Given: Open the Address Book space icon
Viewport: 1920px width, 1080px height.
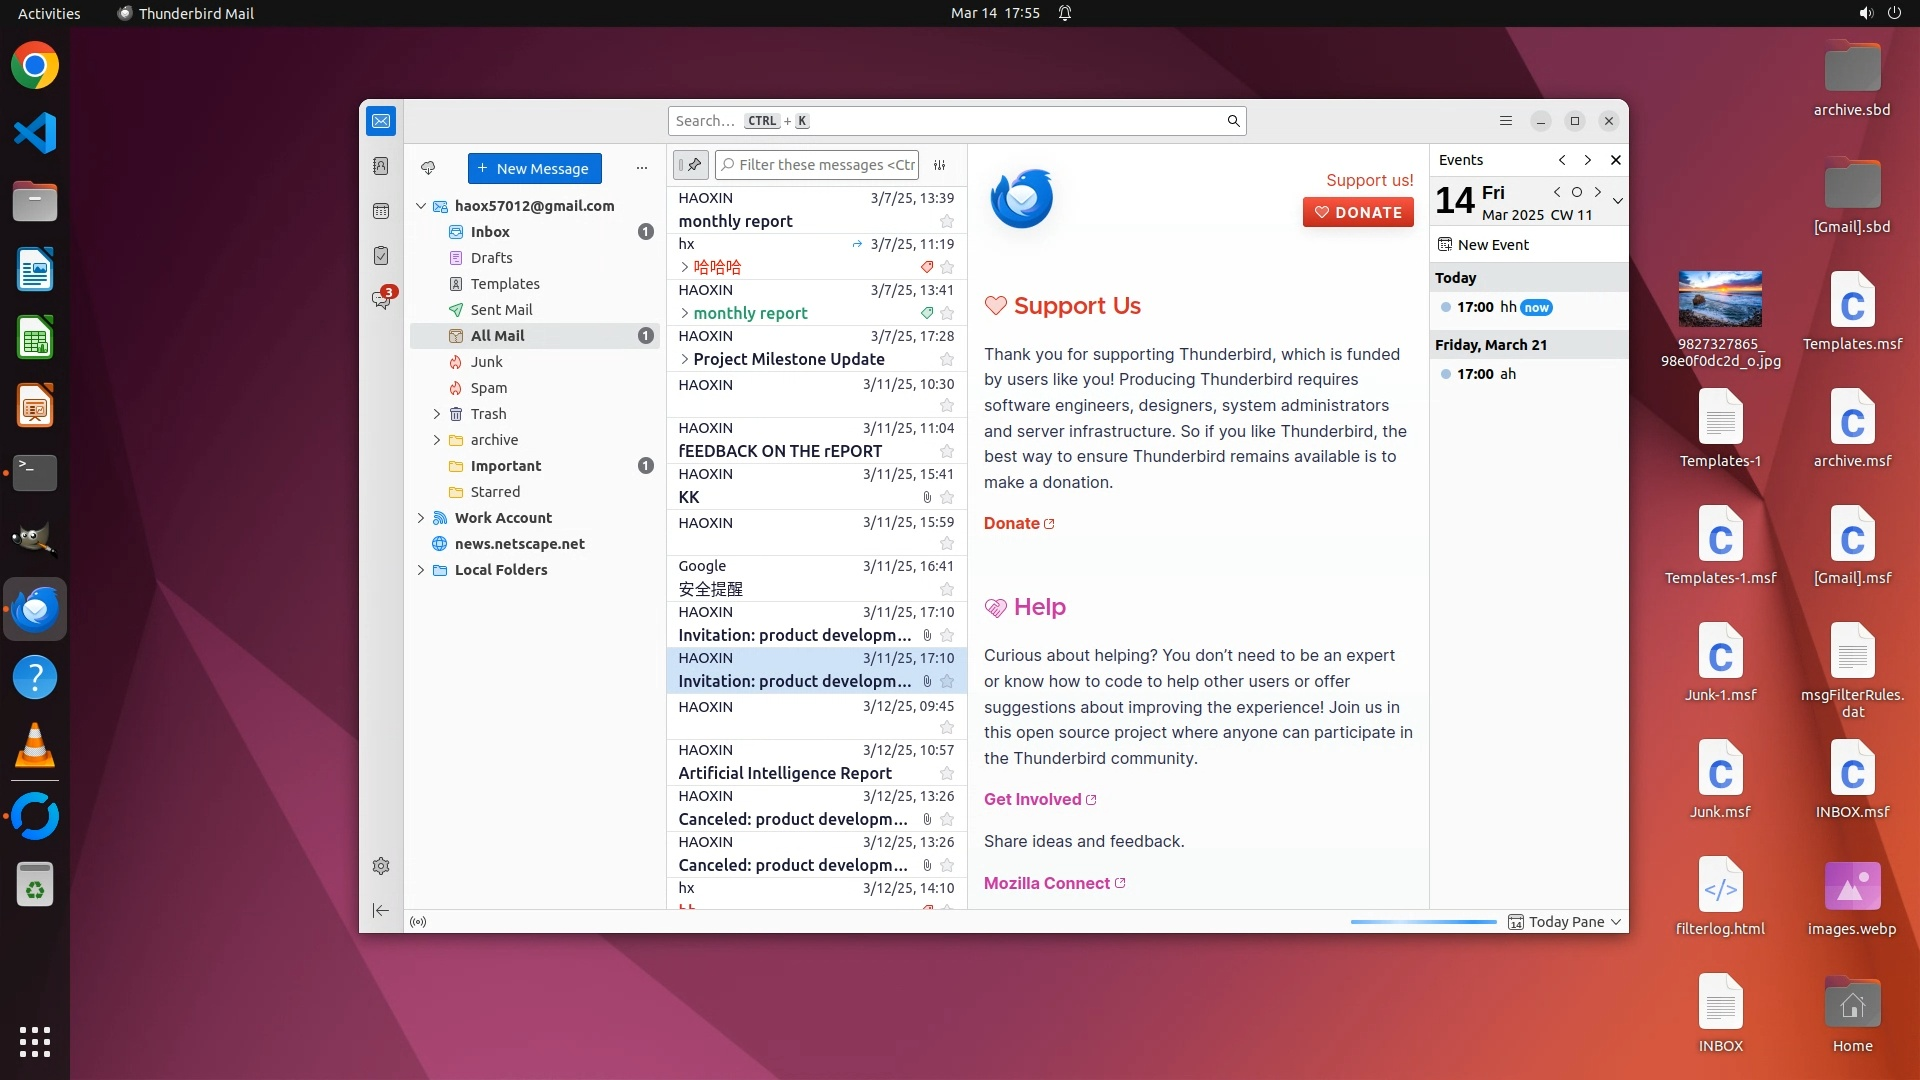Looking at the screenshot, I should tap(381, 166).
